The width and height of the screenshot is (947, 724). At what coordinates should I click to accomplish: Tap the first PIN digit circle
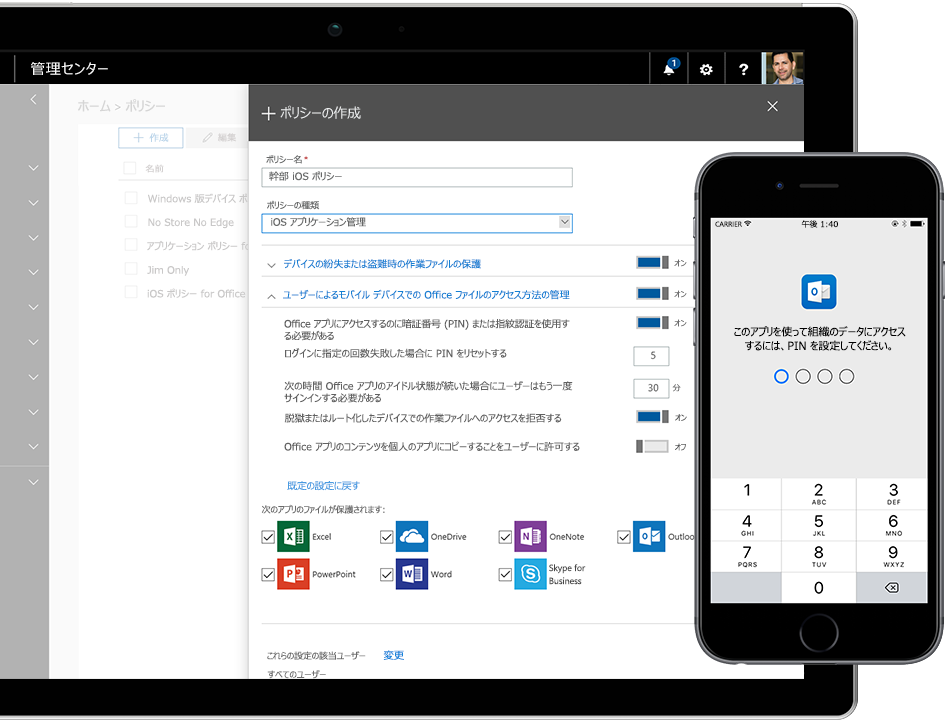(781, 377)
